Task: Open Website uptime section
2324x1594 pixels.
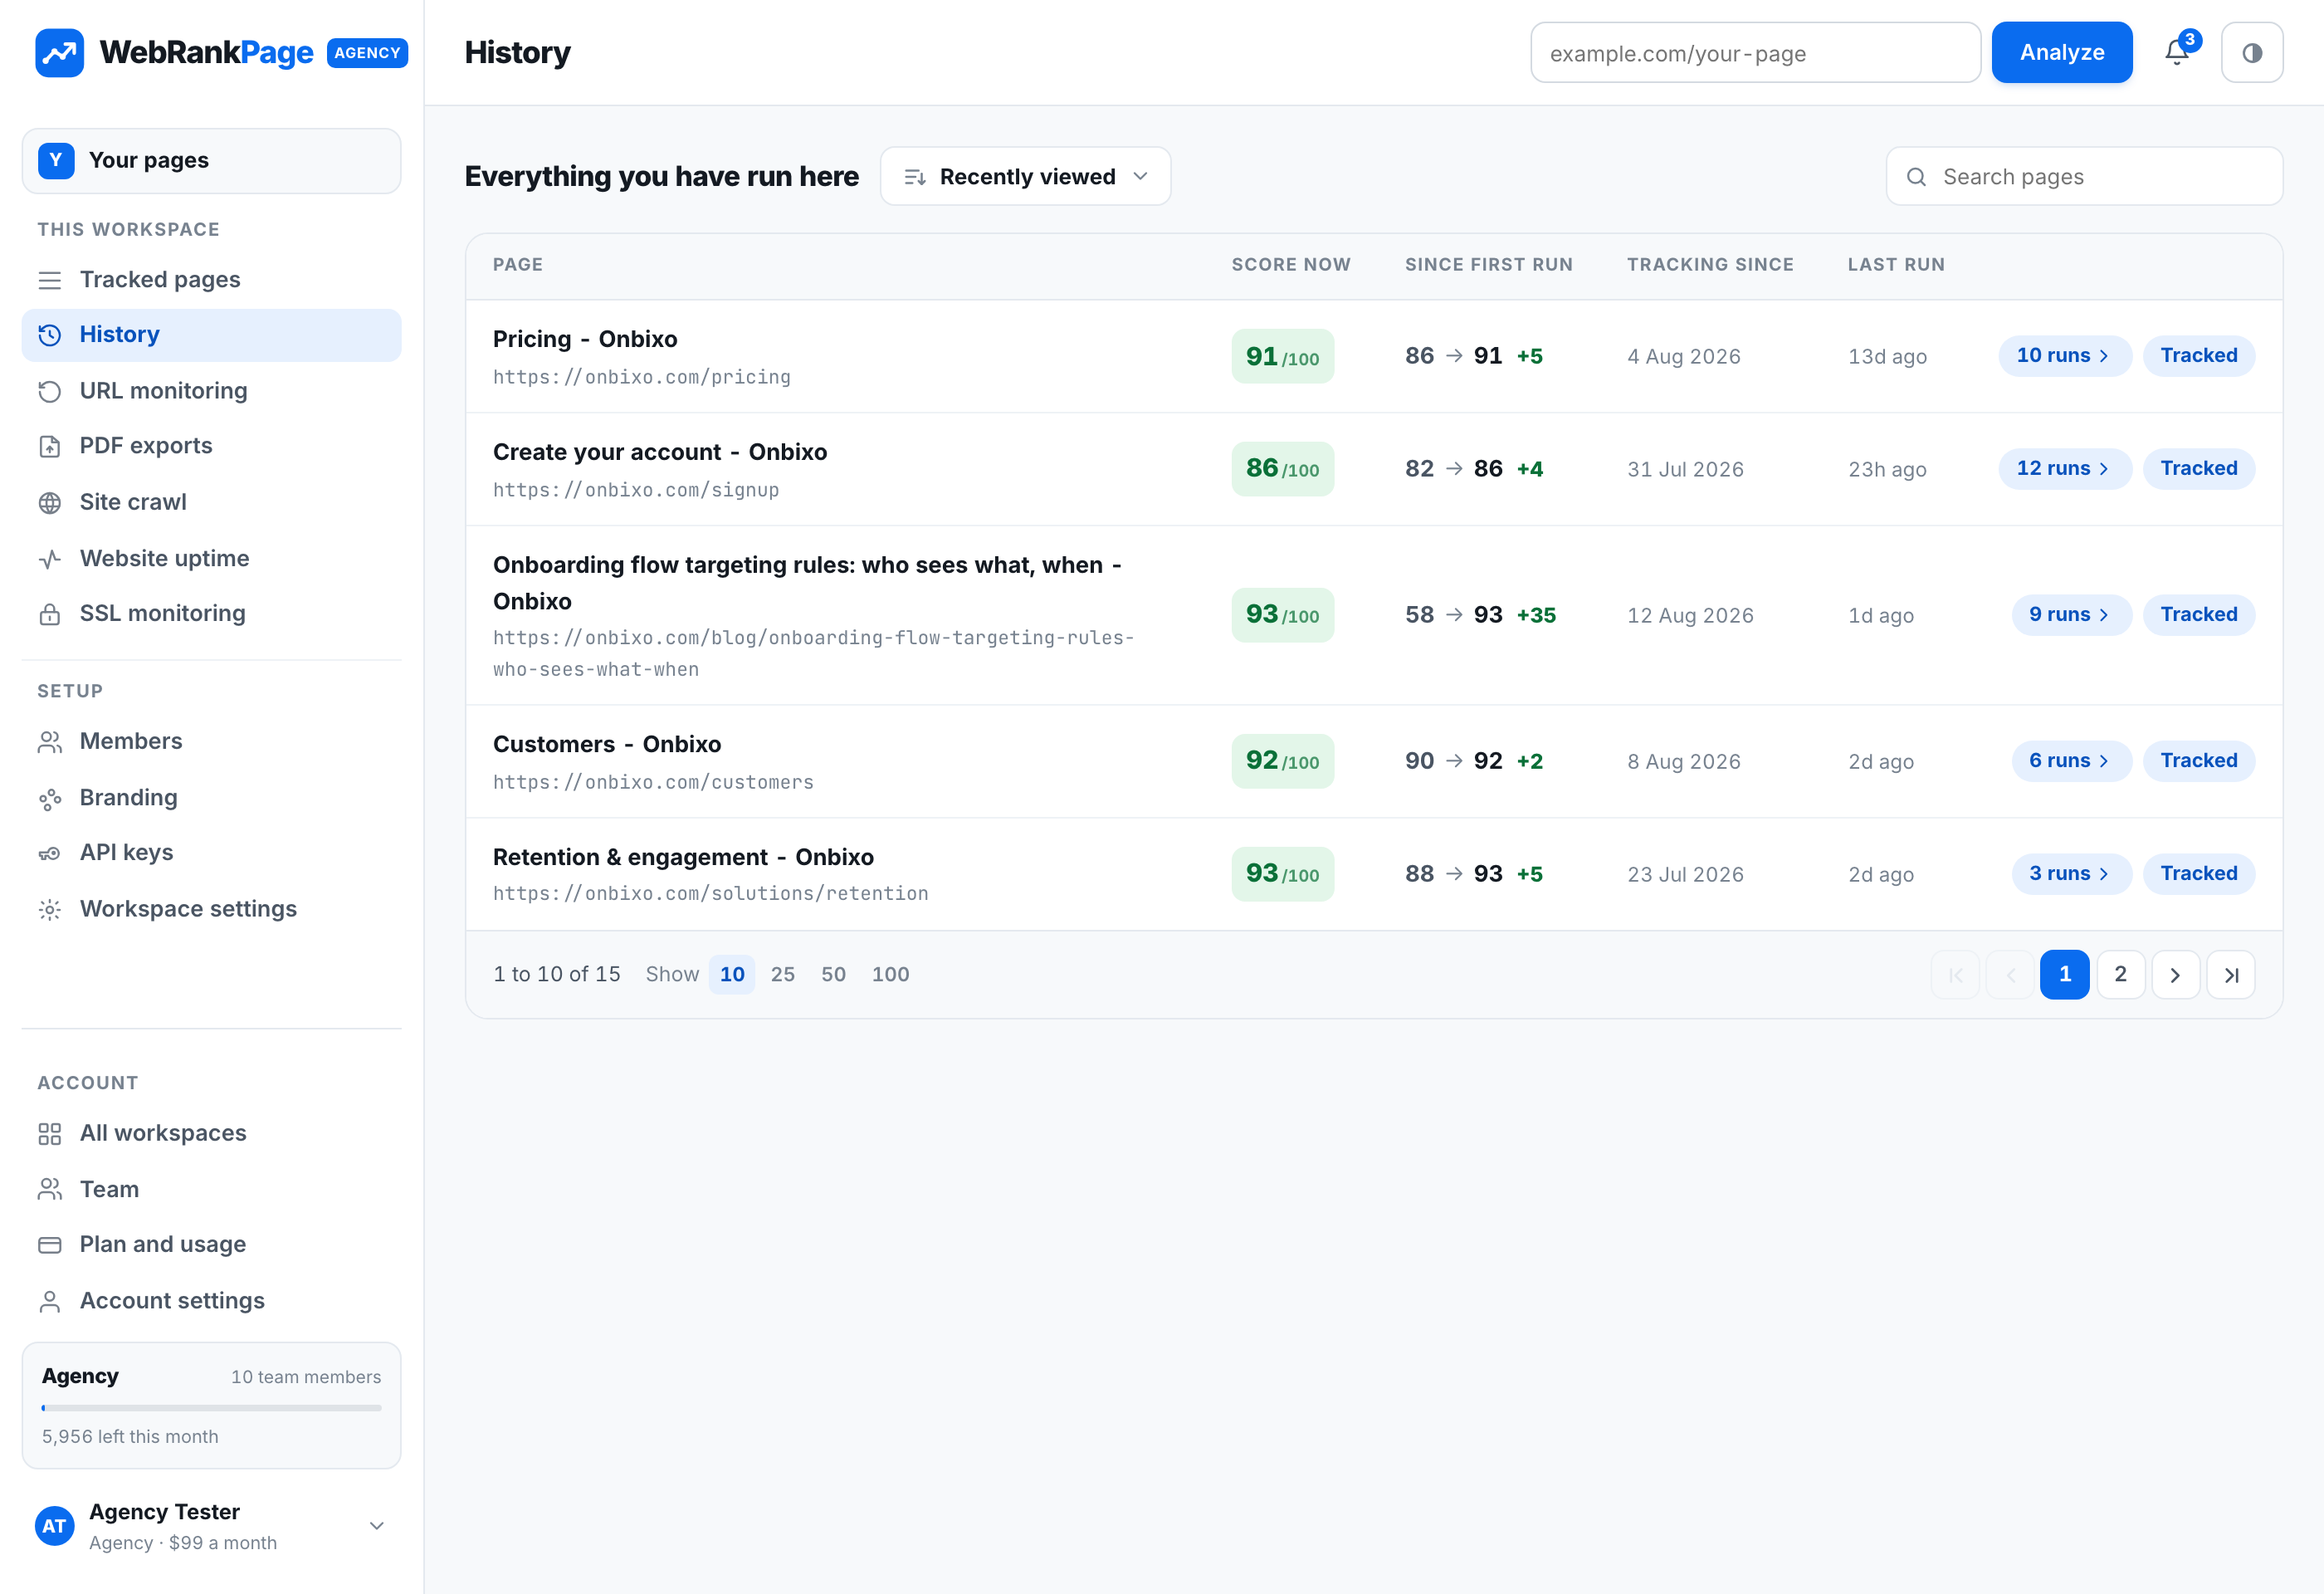Action: (x=211, y=557)
